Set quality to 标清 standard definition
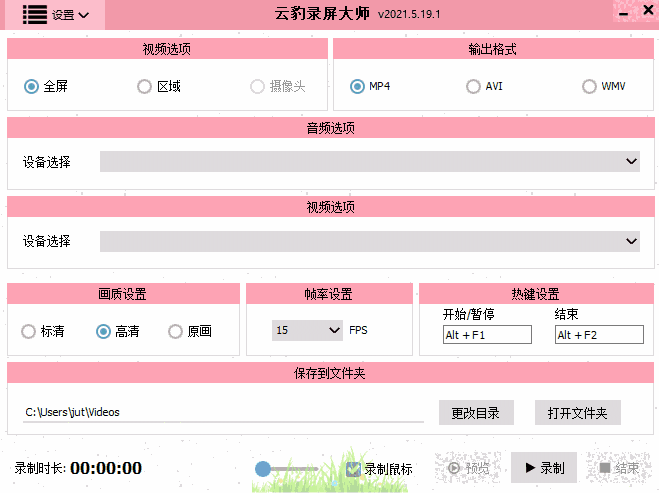 (x=29, y=331)
